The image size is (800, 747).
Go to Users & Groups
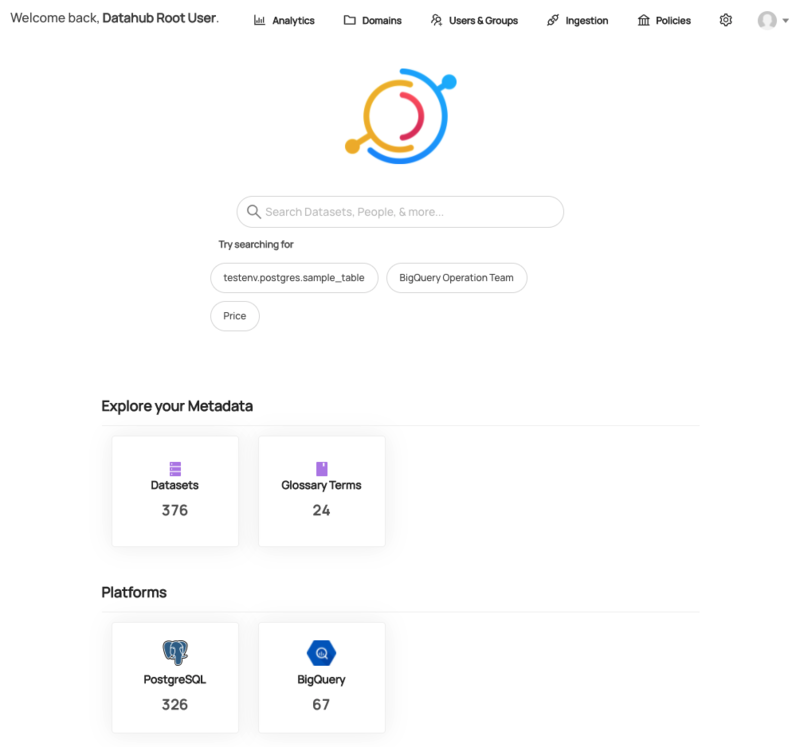(474, 20)
